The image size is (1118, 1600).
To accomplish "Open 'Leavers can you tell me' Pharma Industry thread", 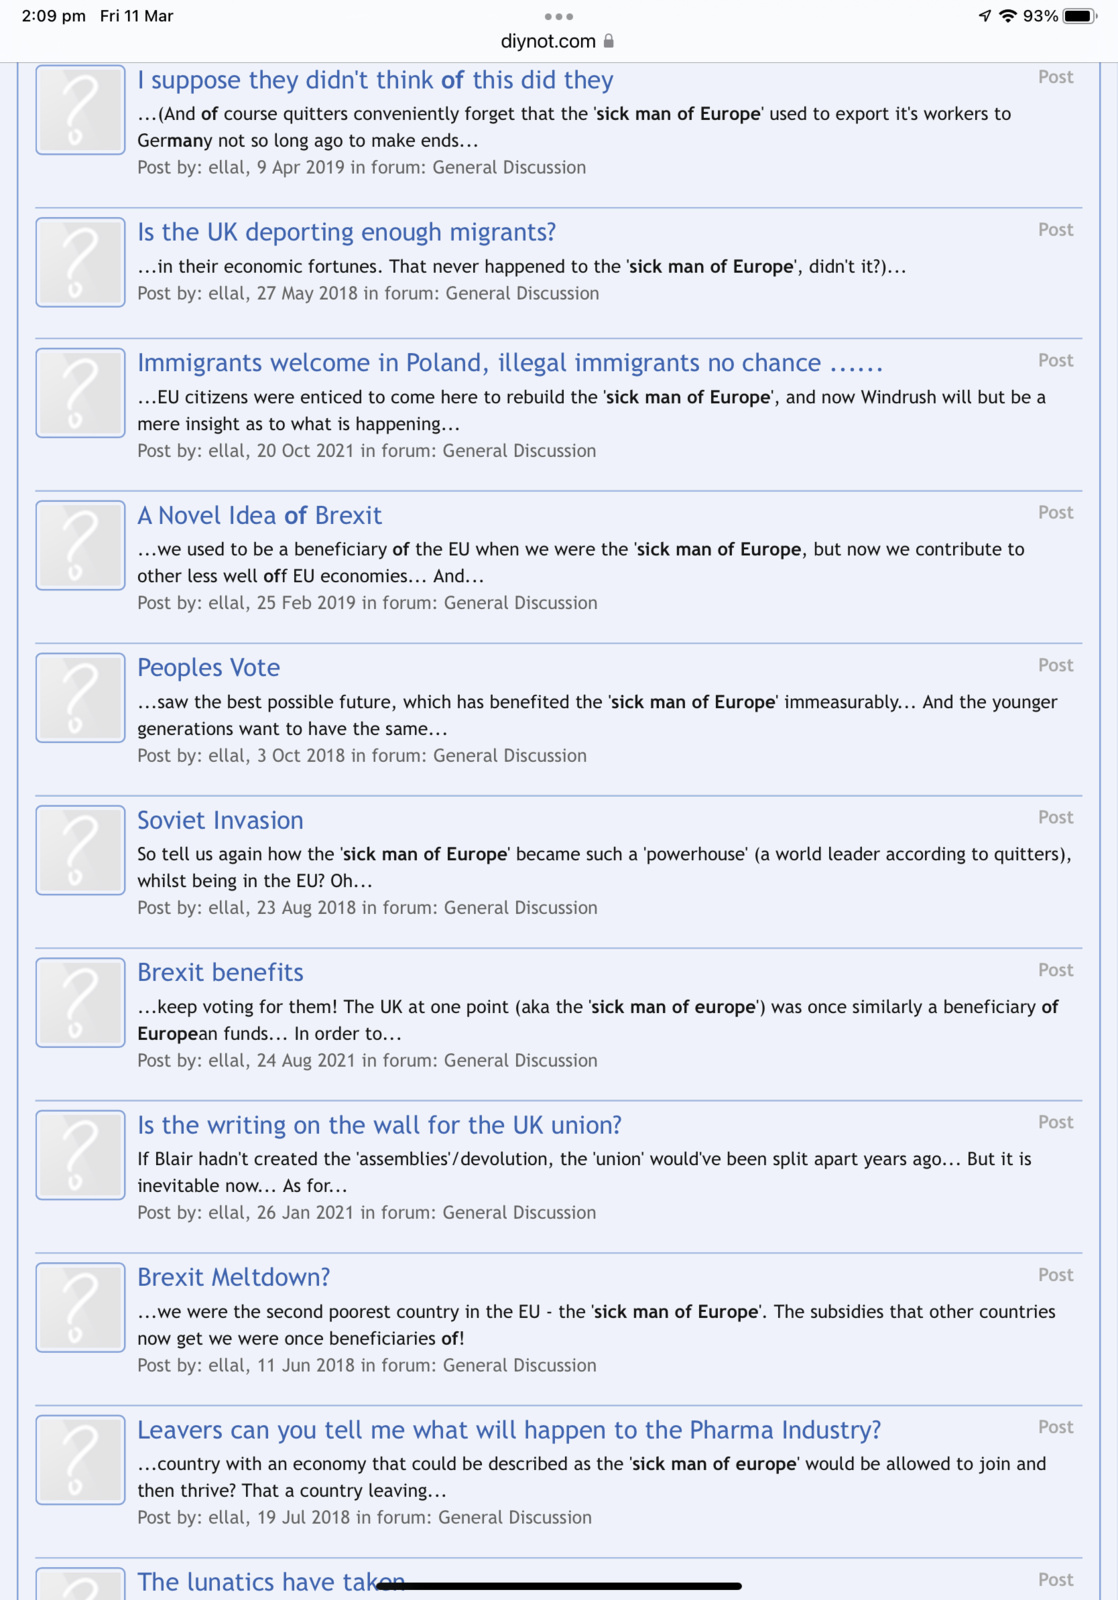I will 508,1430.
